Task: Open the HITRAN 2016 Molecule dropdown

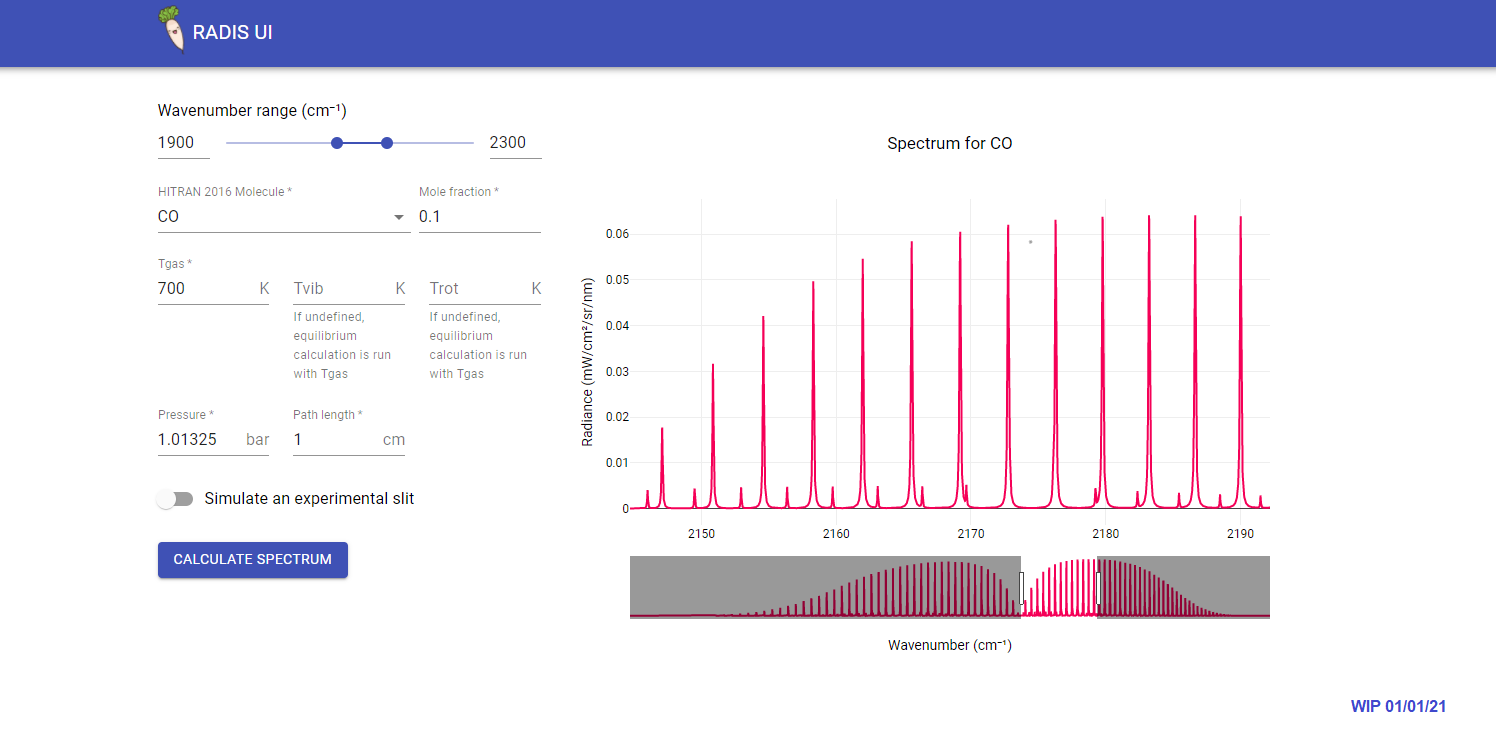Action: [284, 216]
